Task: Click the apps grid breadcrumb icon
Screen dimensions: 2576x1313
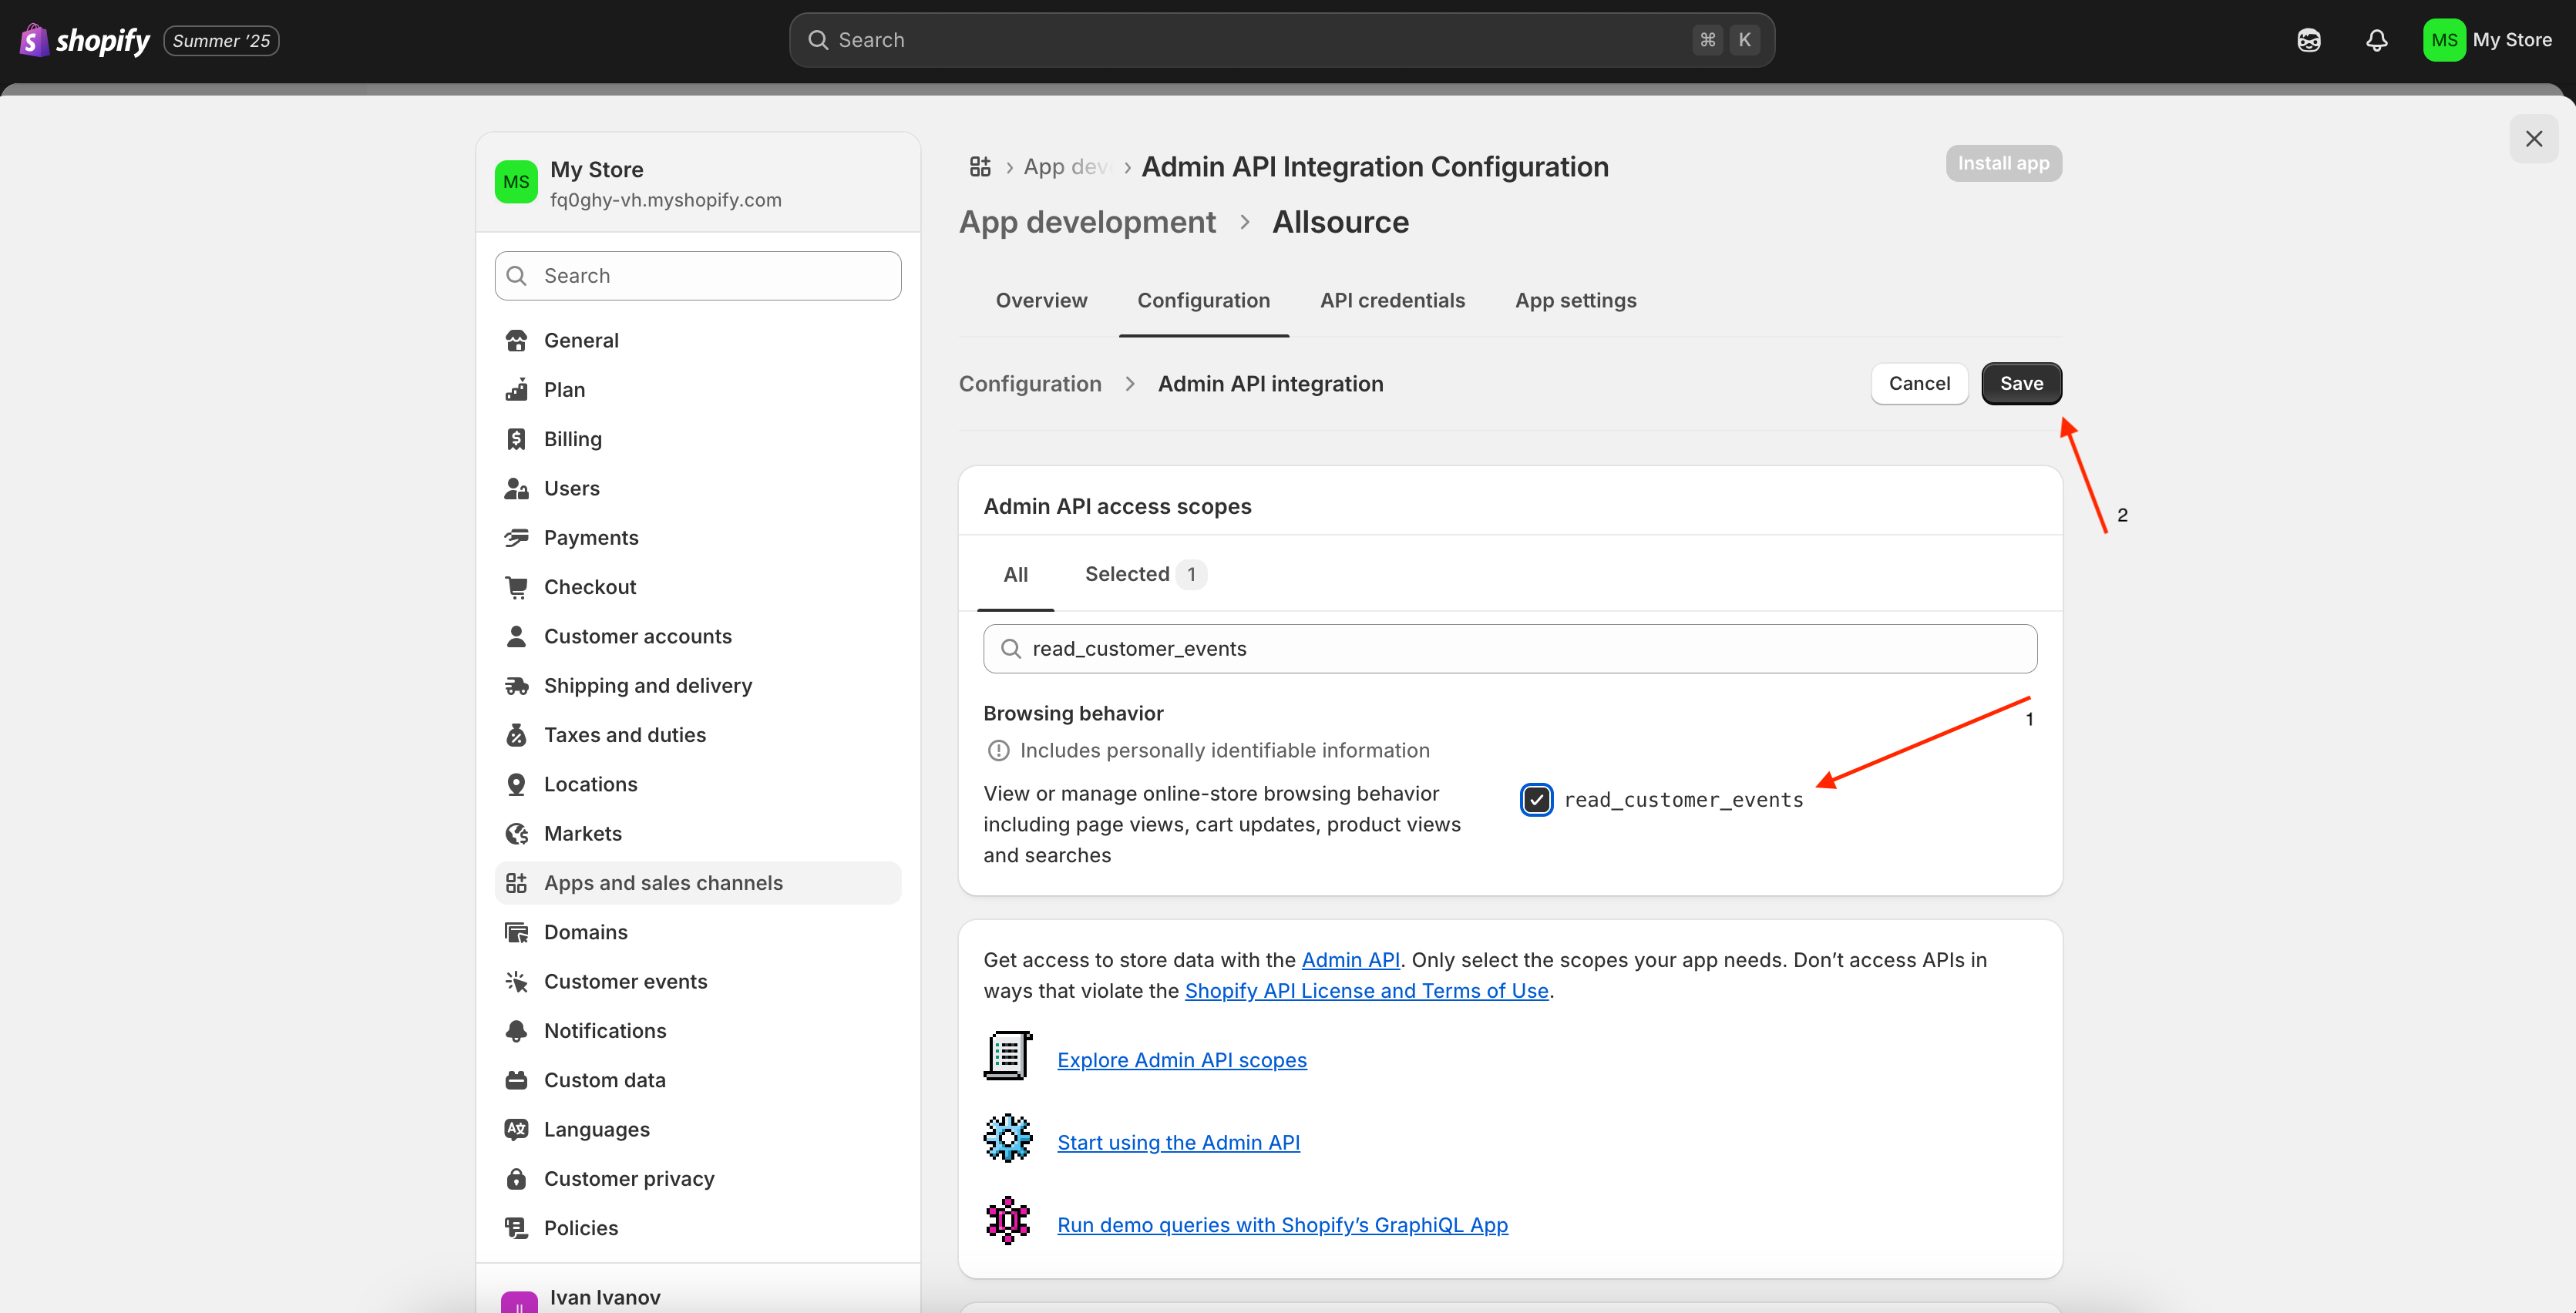Action: (979, 167)
